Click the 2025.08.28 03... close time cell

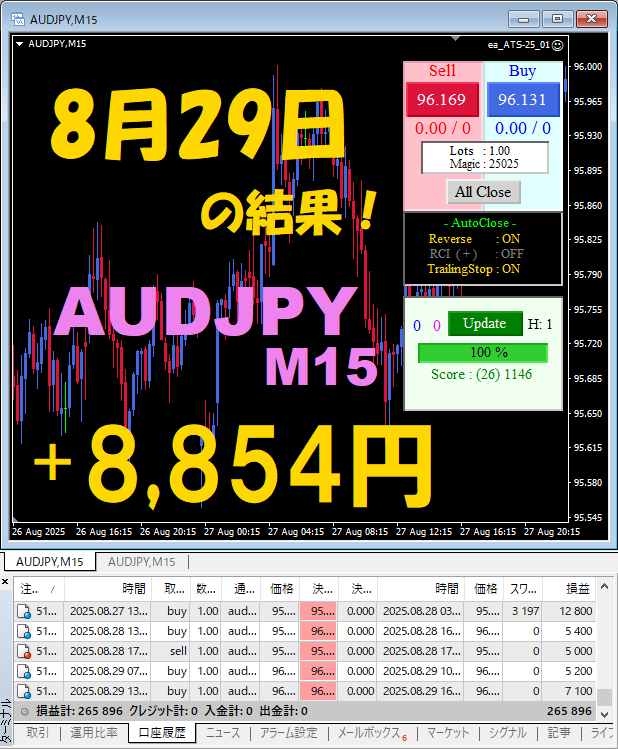coord(422,611)
